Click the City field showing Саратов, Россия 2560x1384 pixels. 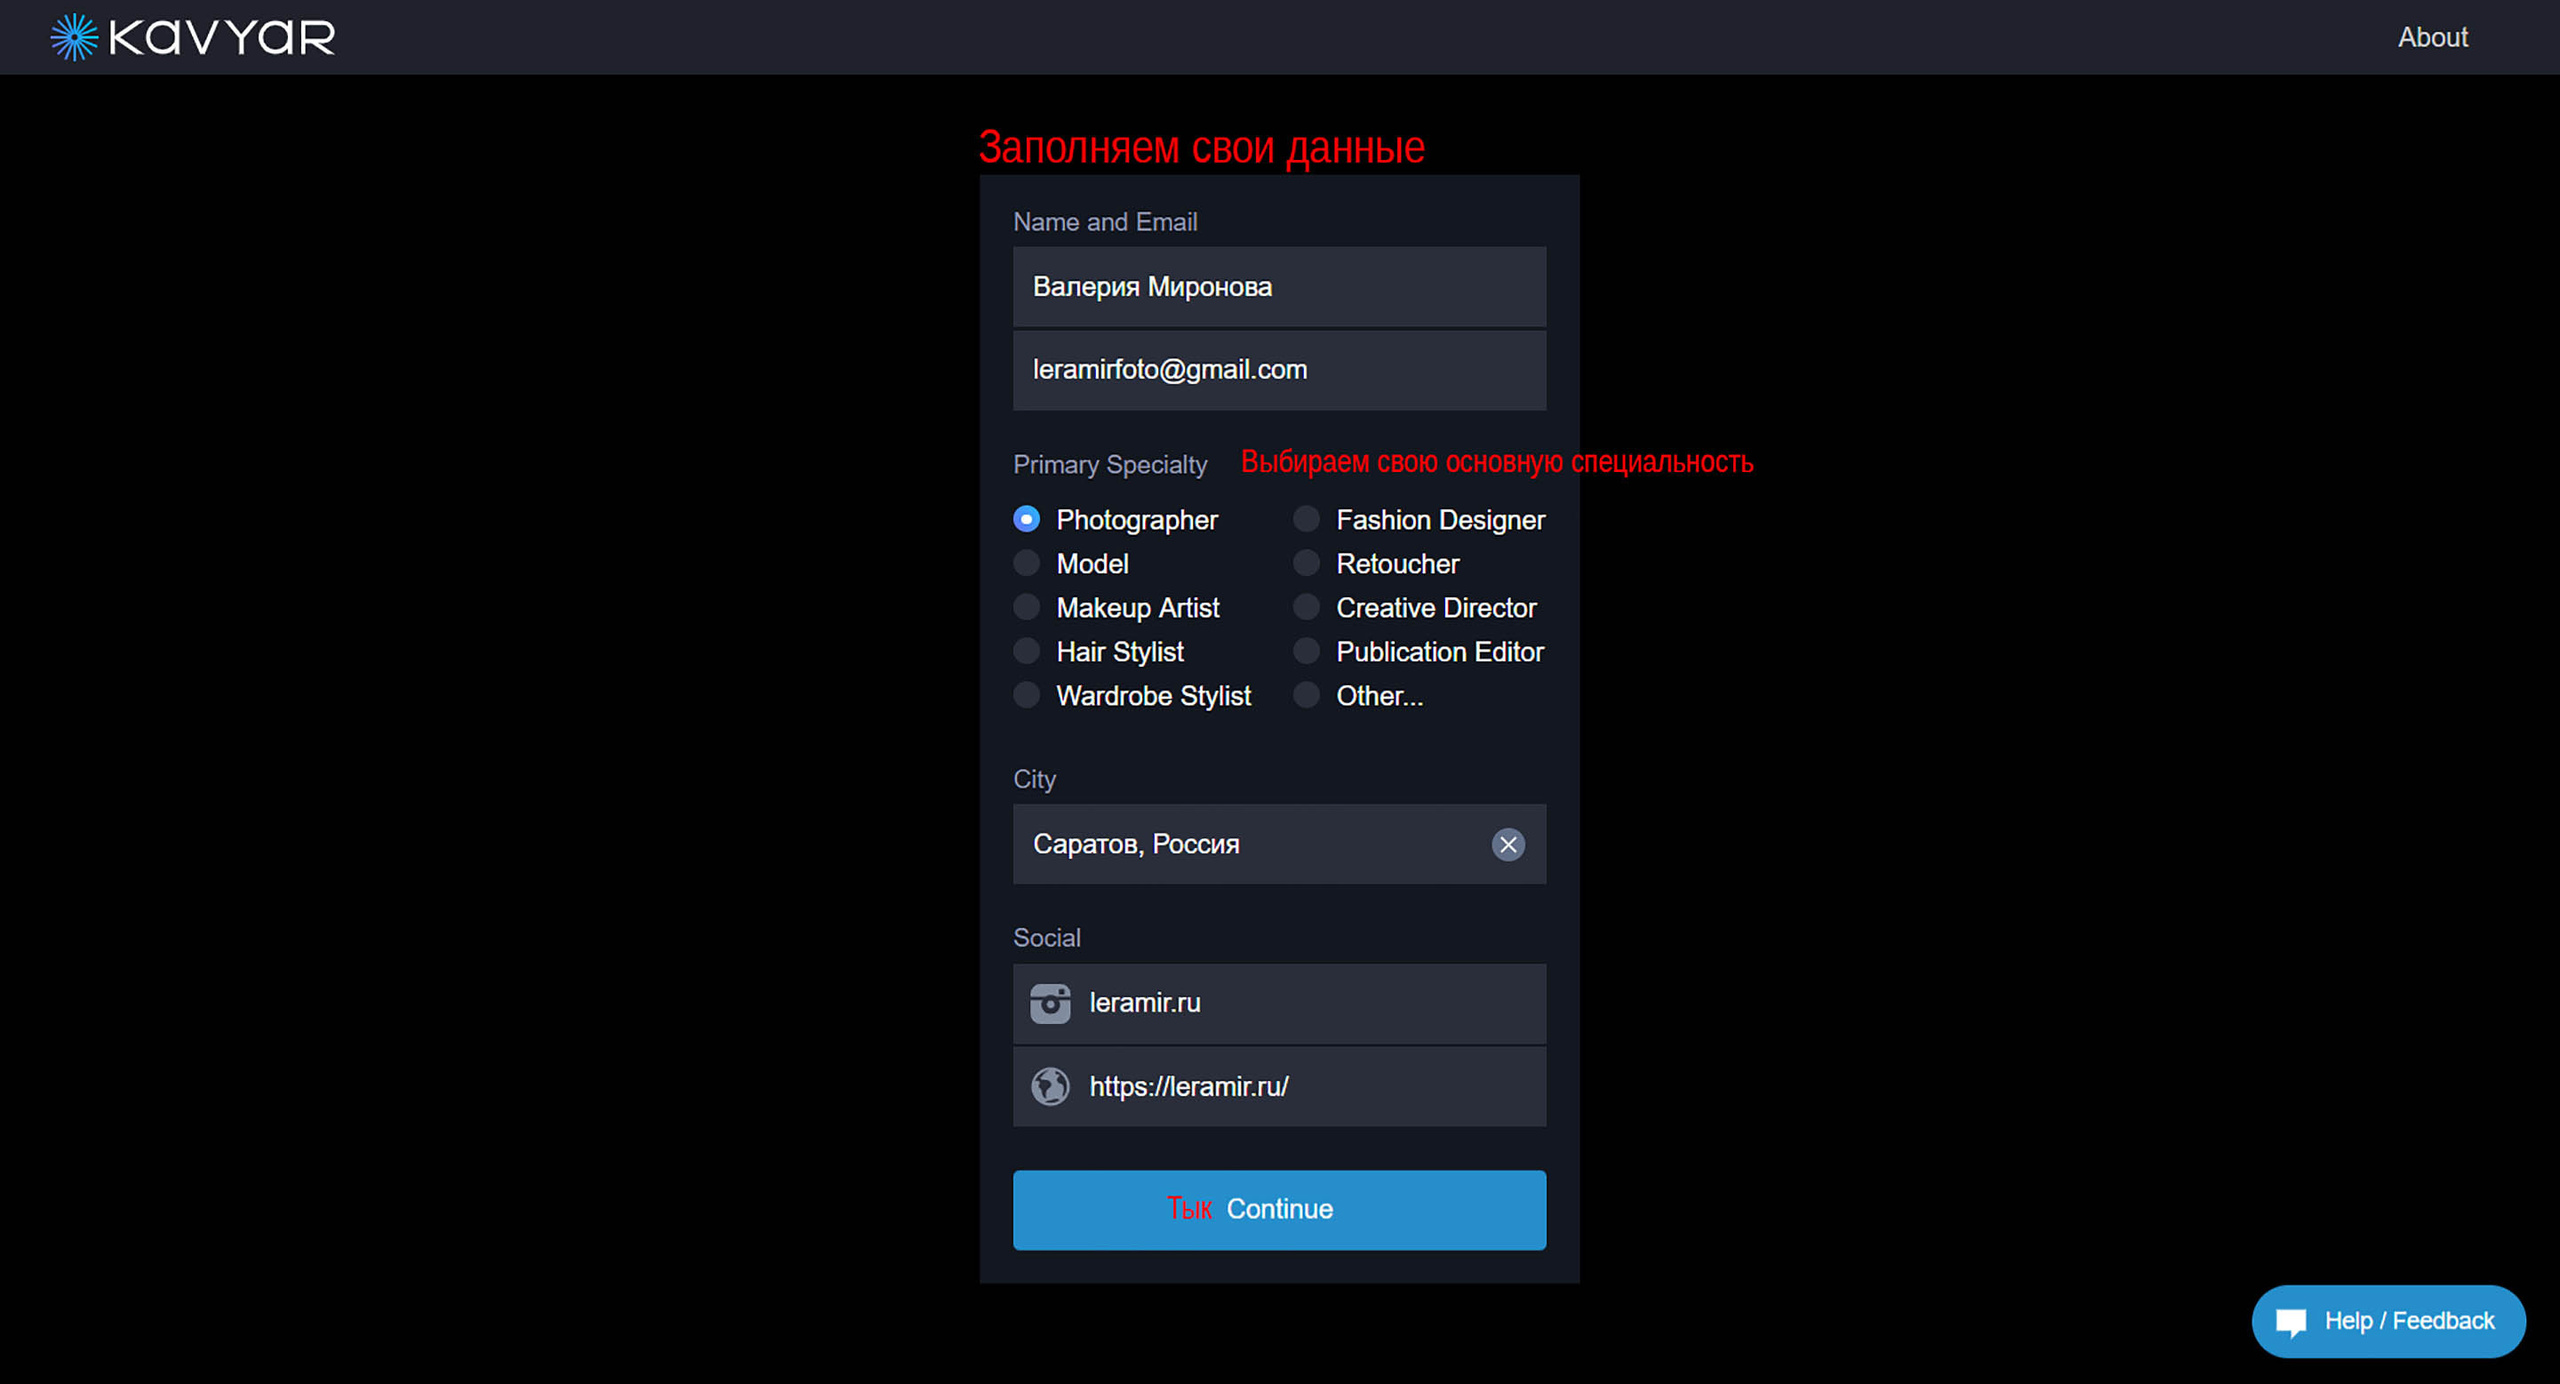[1240, 844]
